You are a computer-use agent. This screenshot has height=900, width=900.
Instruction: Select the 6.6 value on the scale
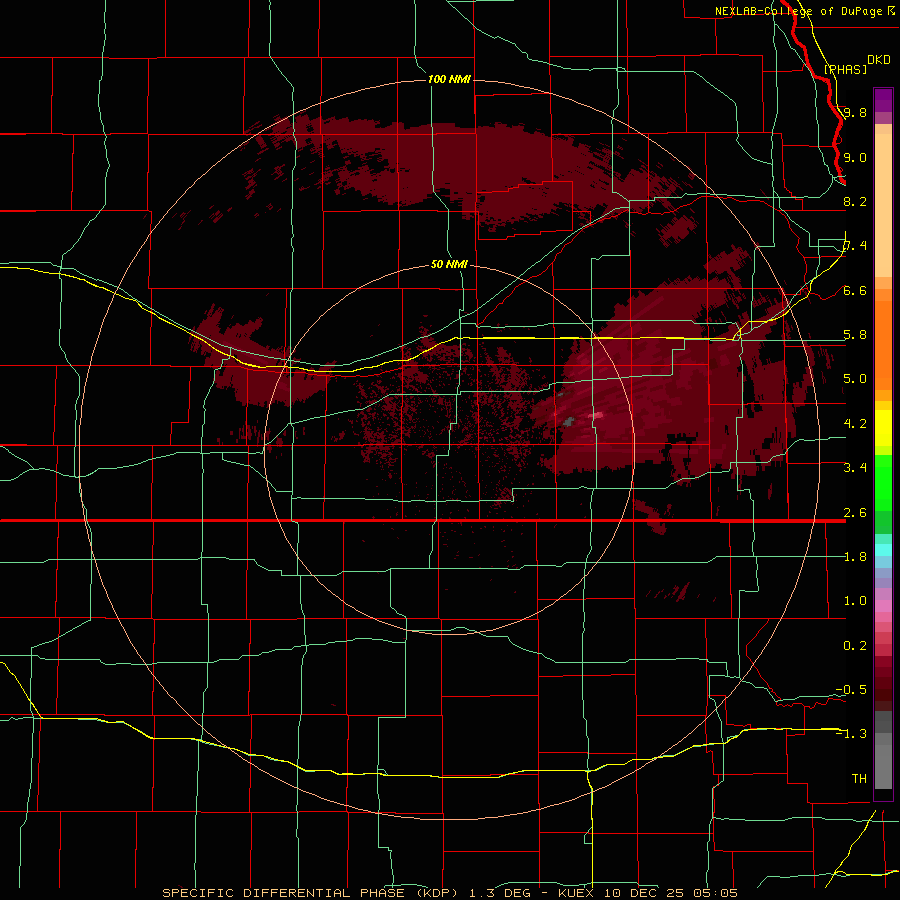click(855, 290)
